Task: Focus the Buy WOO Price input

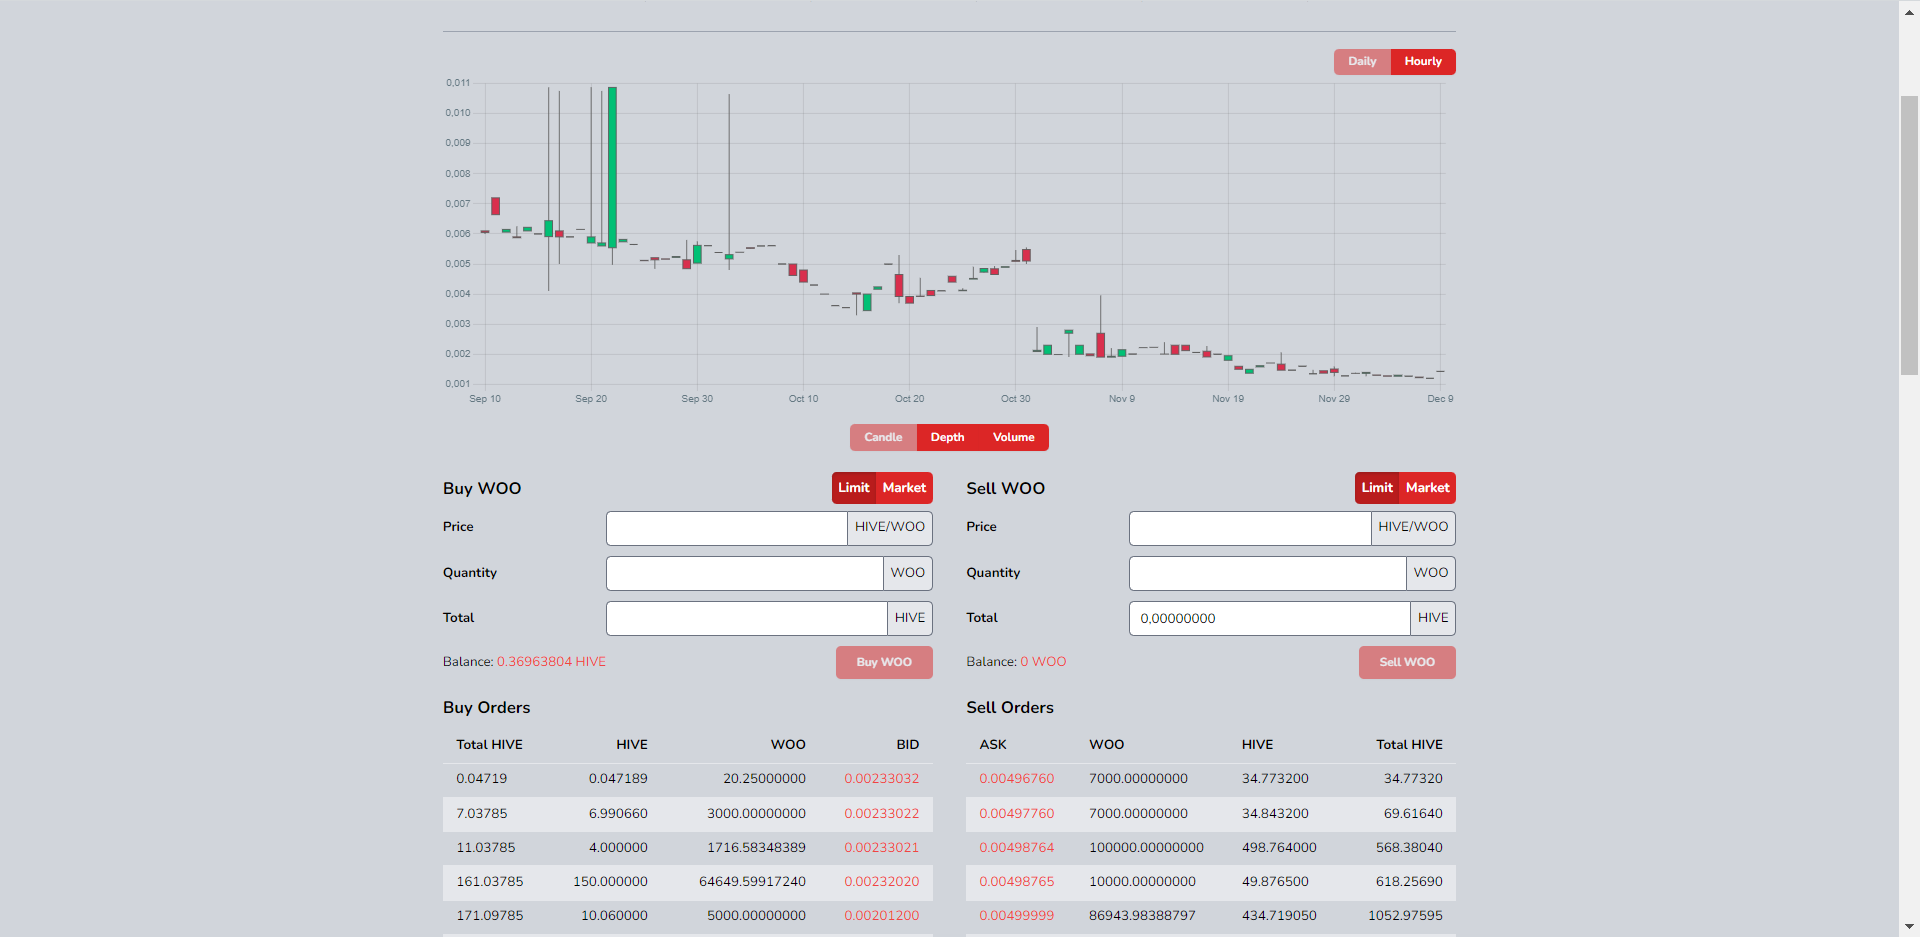Action: pos(727,528)
